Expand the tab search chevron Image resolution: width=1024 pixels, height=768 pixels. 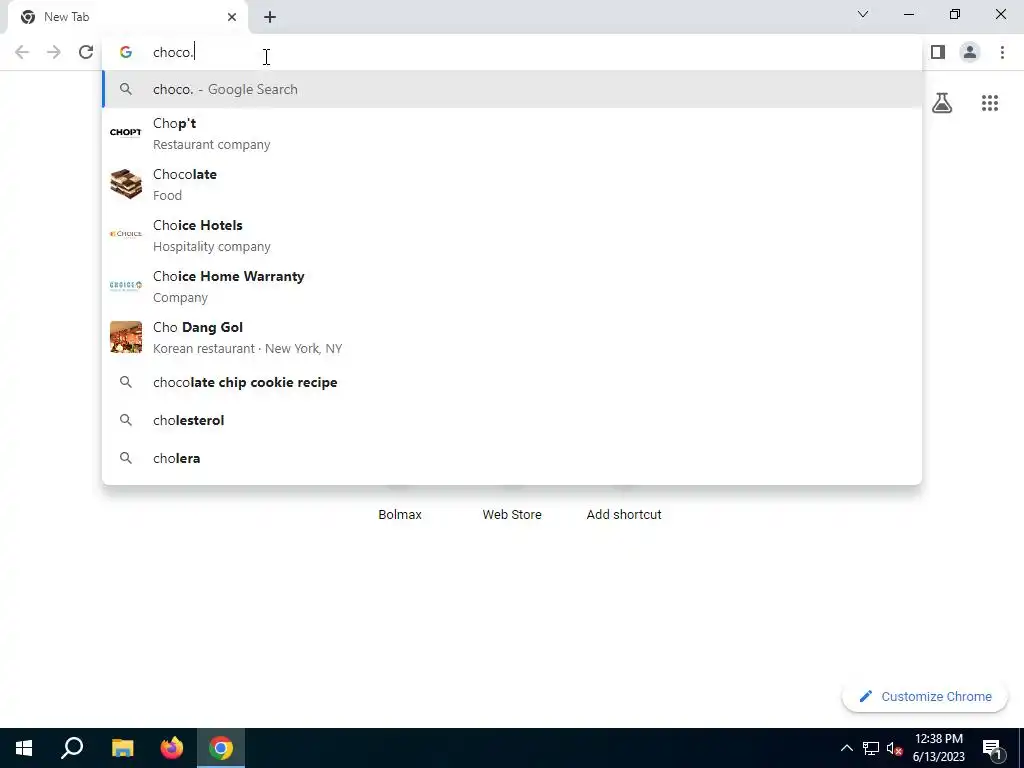863,14
